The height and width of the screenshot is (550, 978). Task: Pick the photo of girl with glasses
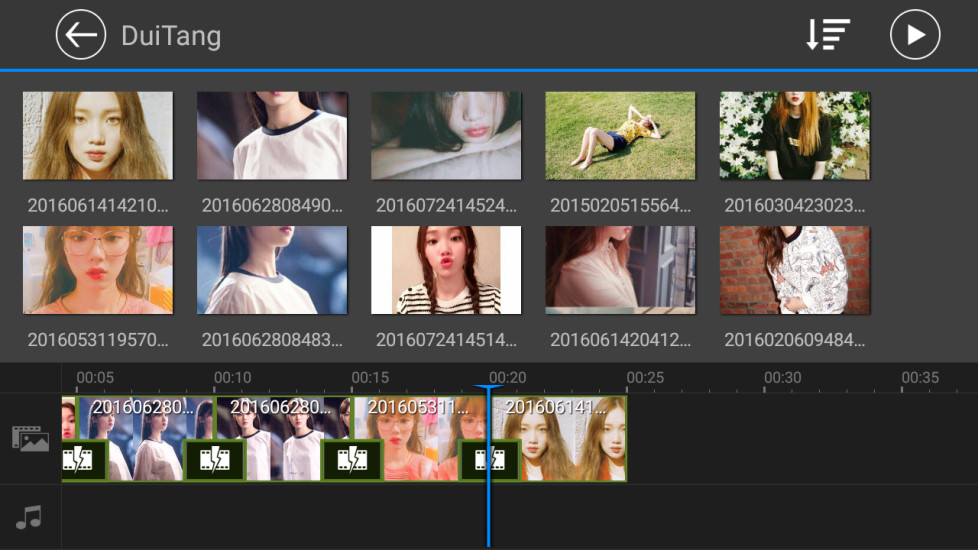(x=98, y=270)
